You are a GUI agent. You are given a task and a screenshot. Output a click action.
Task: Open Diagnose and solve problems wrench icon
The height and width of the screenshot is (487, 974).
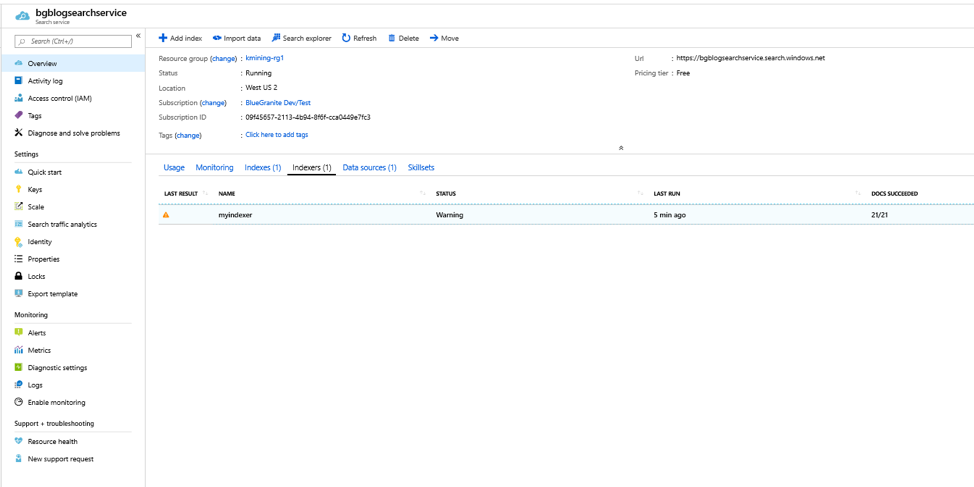click(19, 133)
